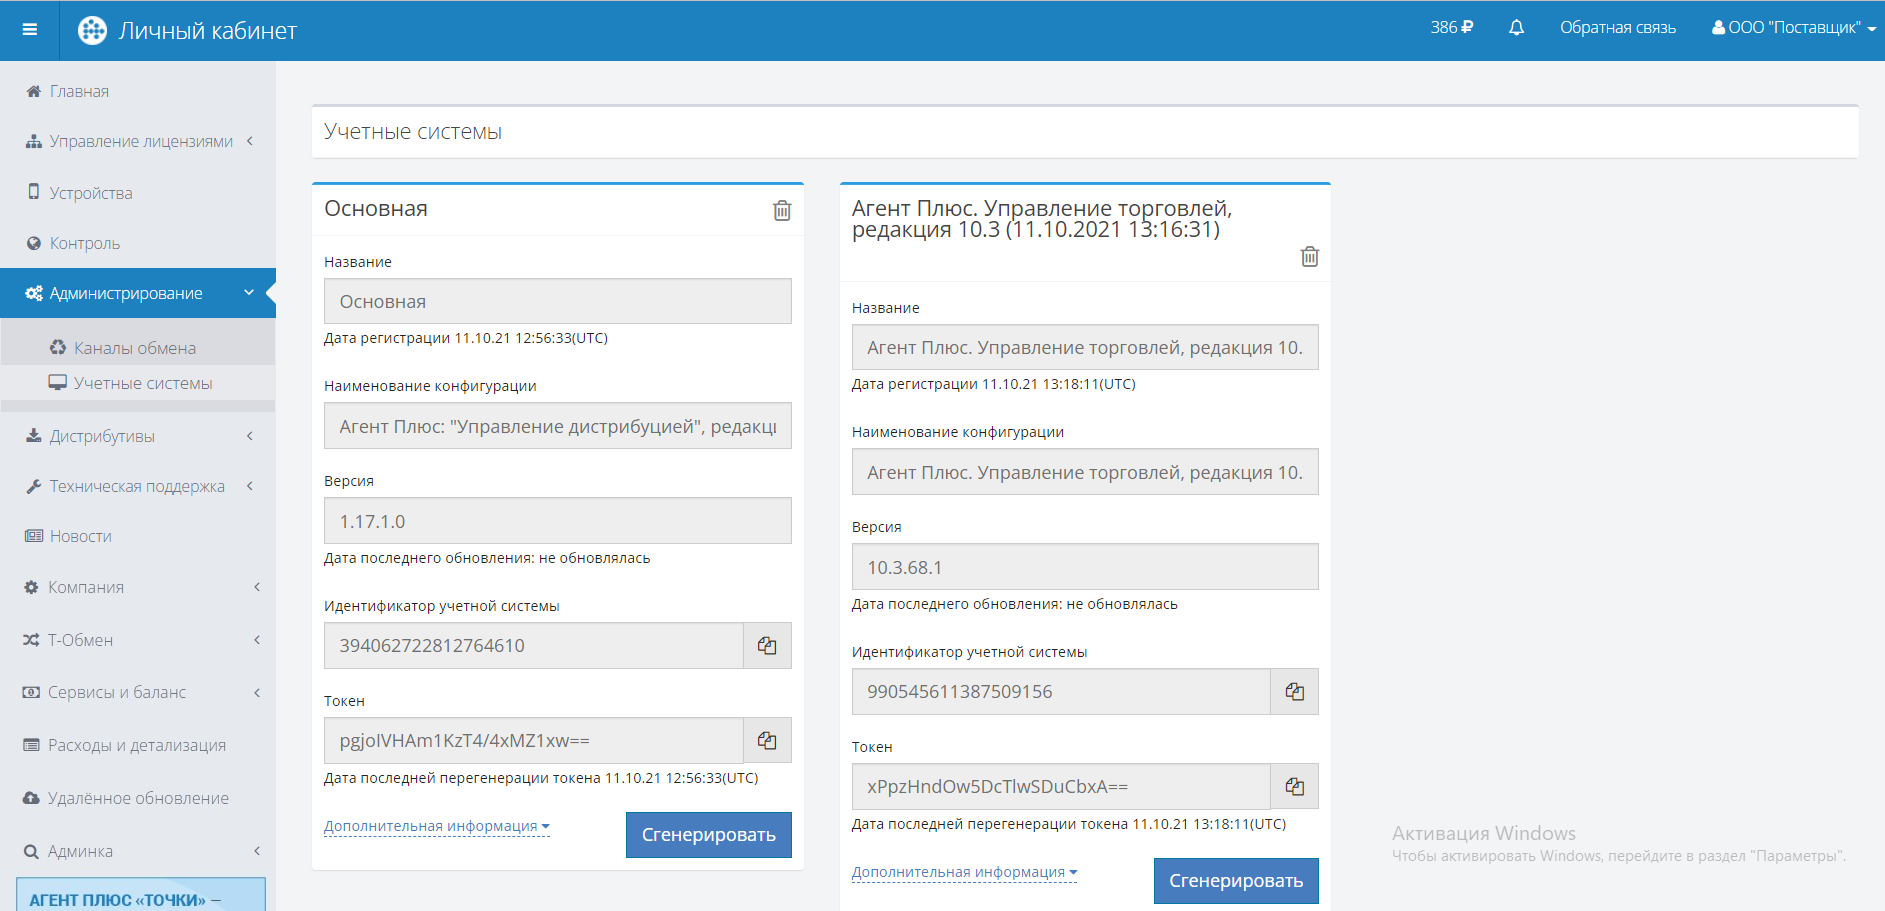Expand chevron next to Компания

[257, 587]
